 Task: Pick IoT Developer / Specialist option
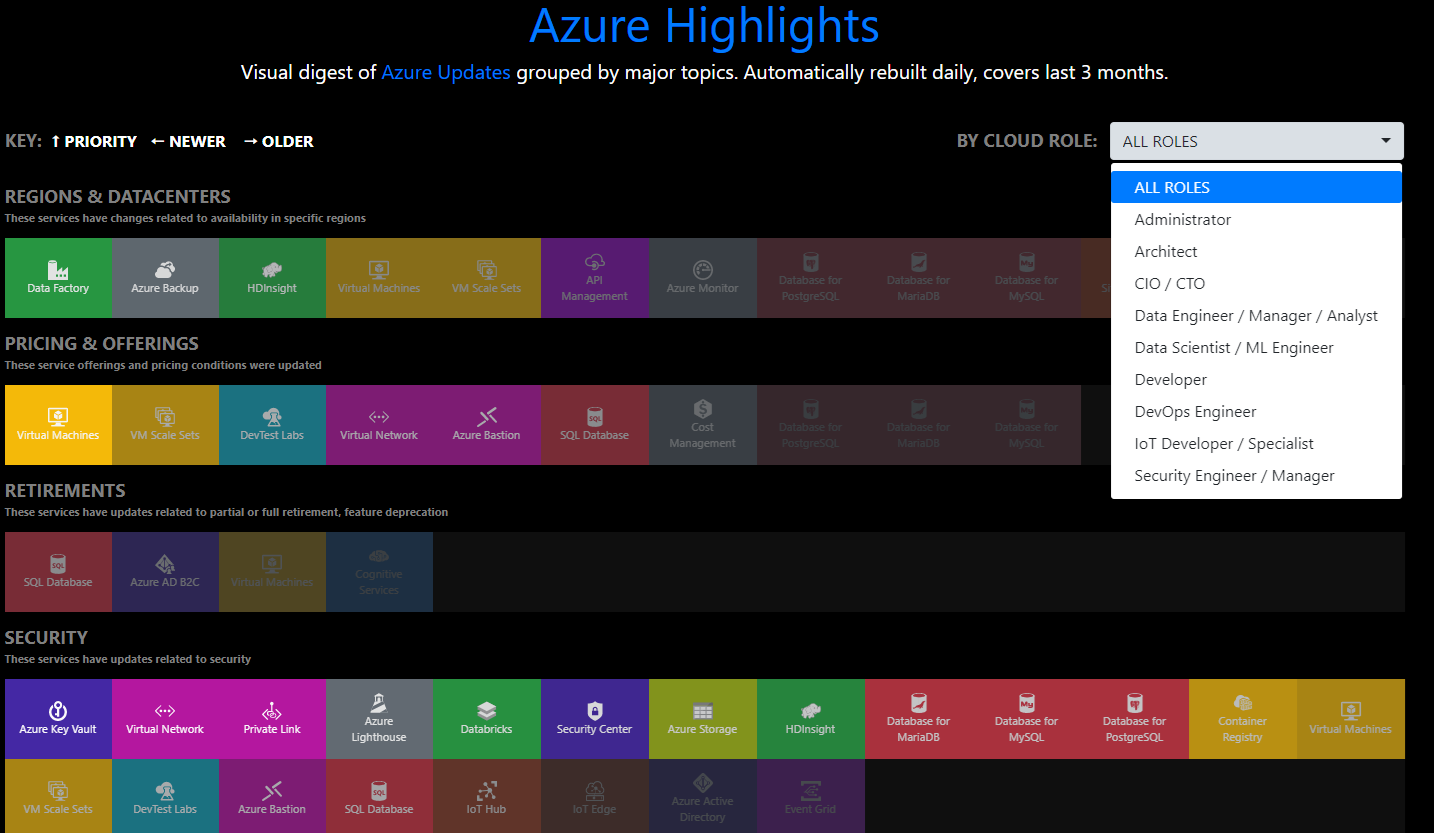coord(1256,443)
